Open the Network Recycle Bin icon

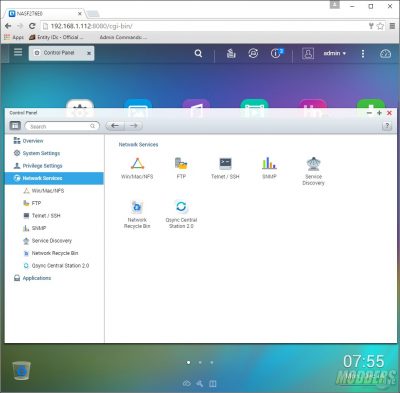click(x=137, y=207)
